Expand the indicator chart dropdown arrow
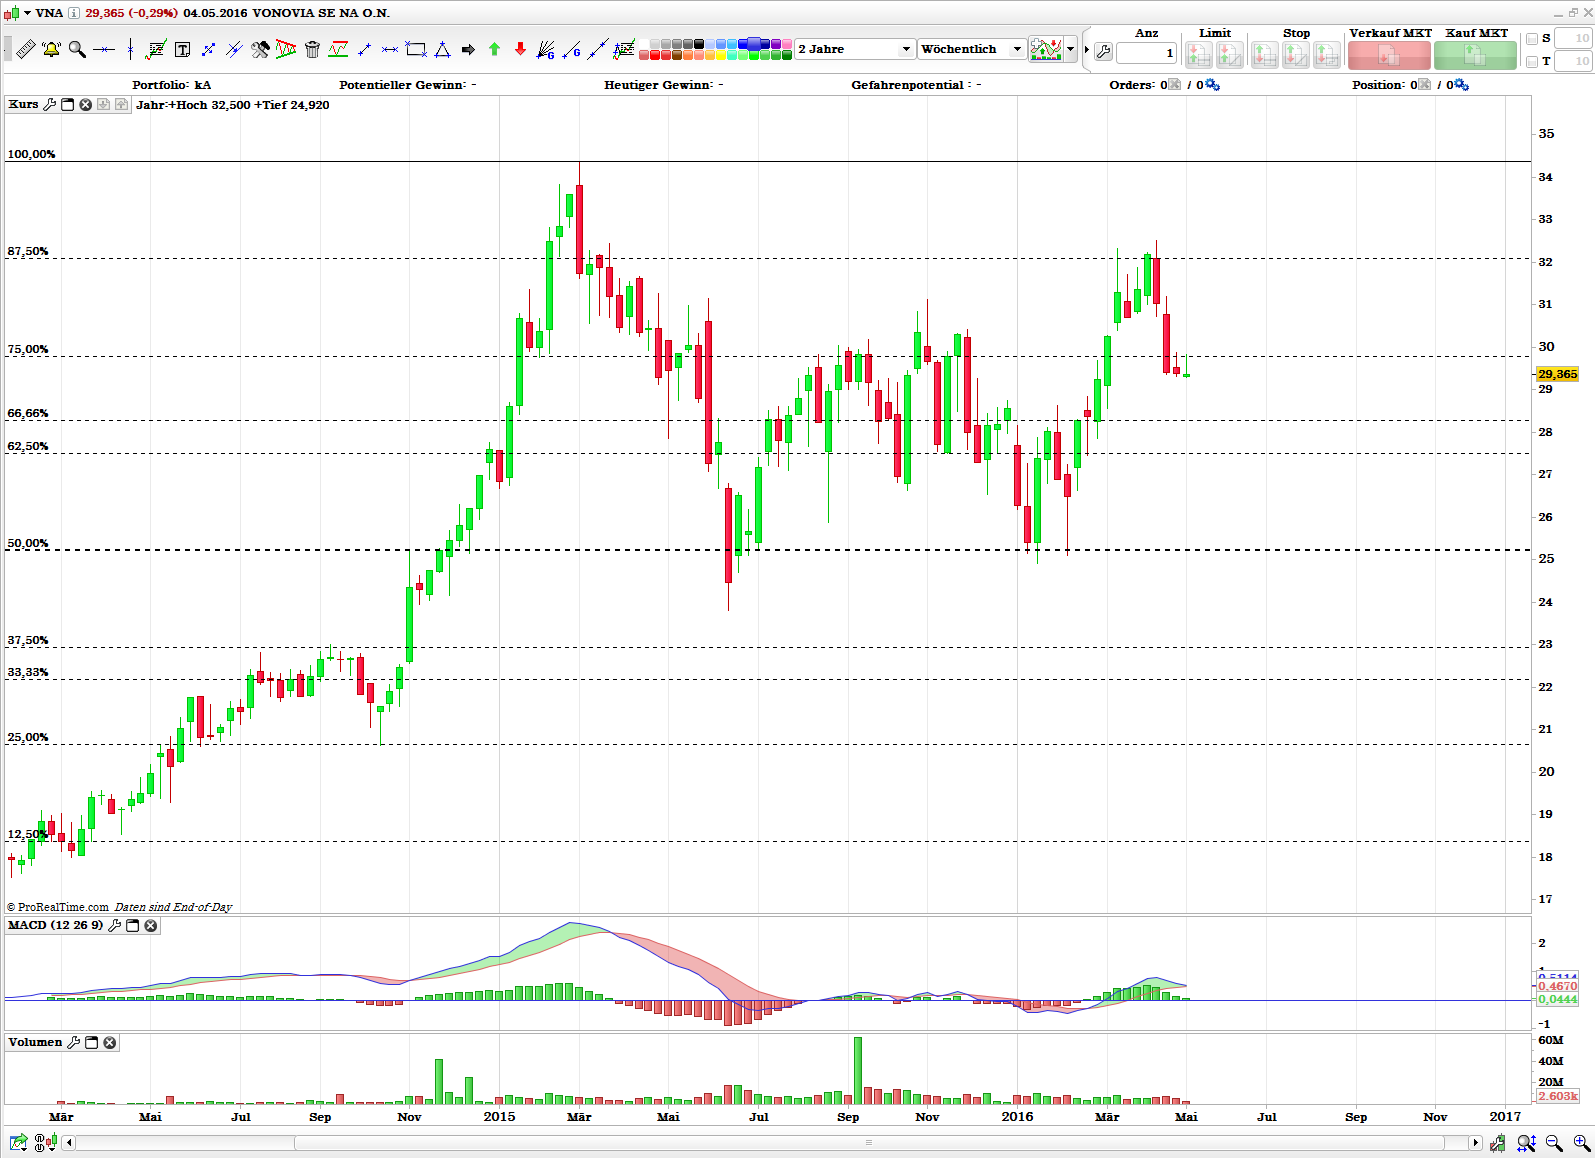 coord(1071,49)
